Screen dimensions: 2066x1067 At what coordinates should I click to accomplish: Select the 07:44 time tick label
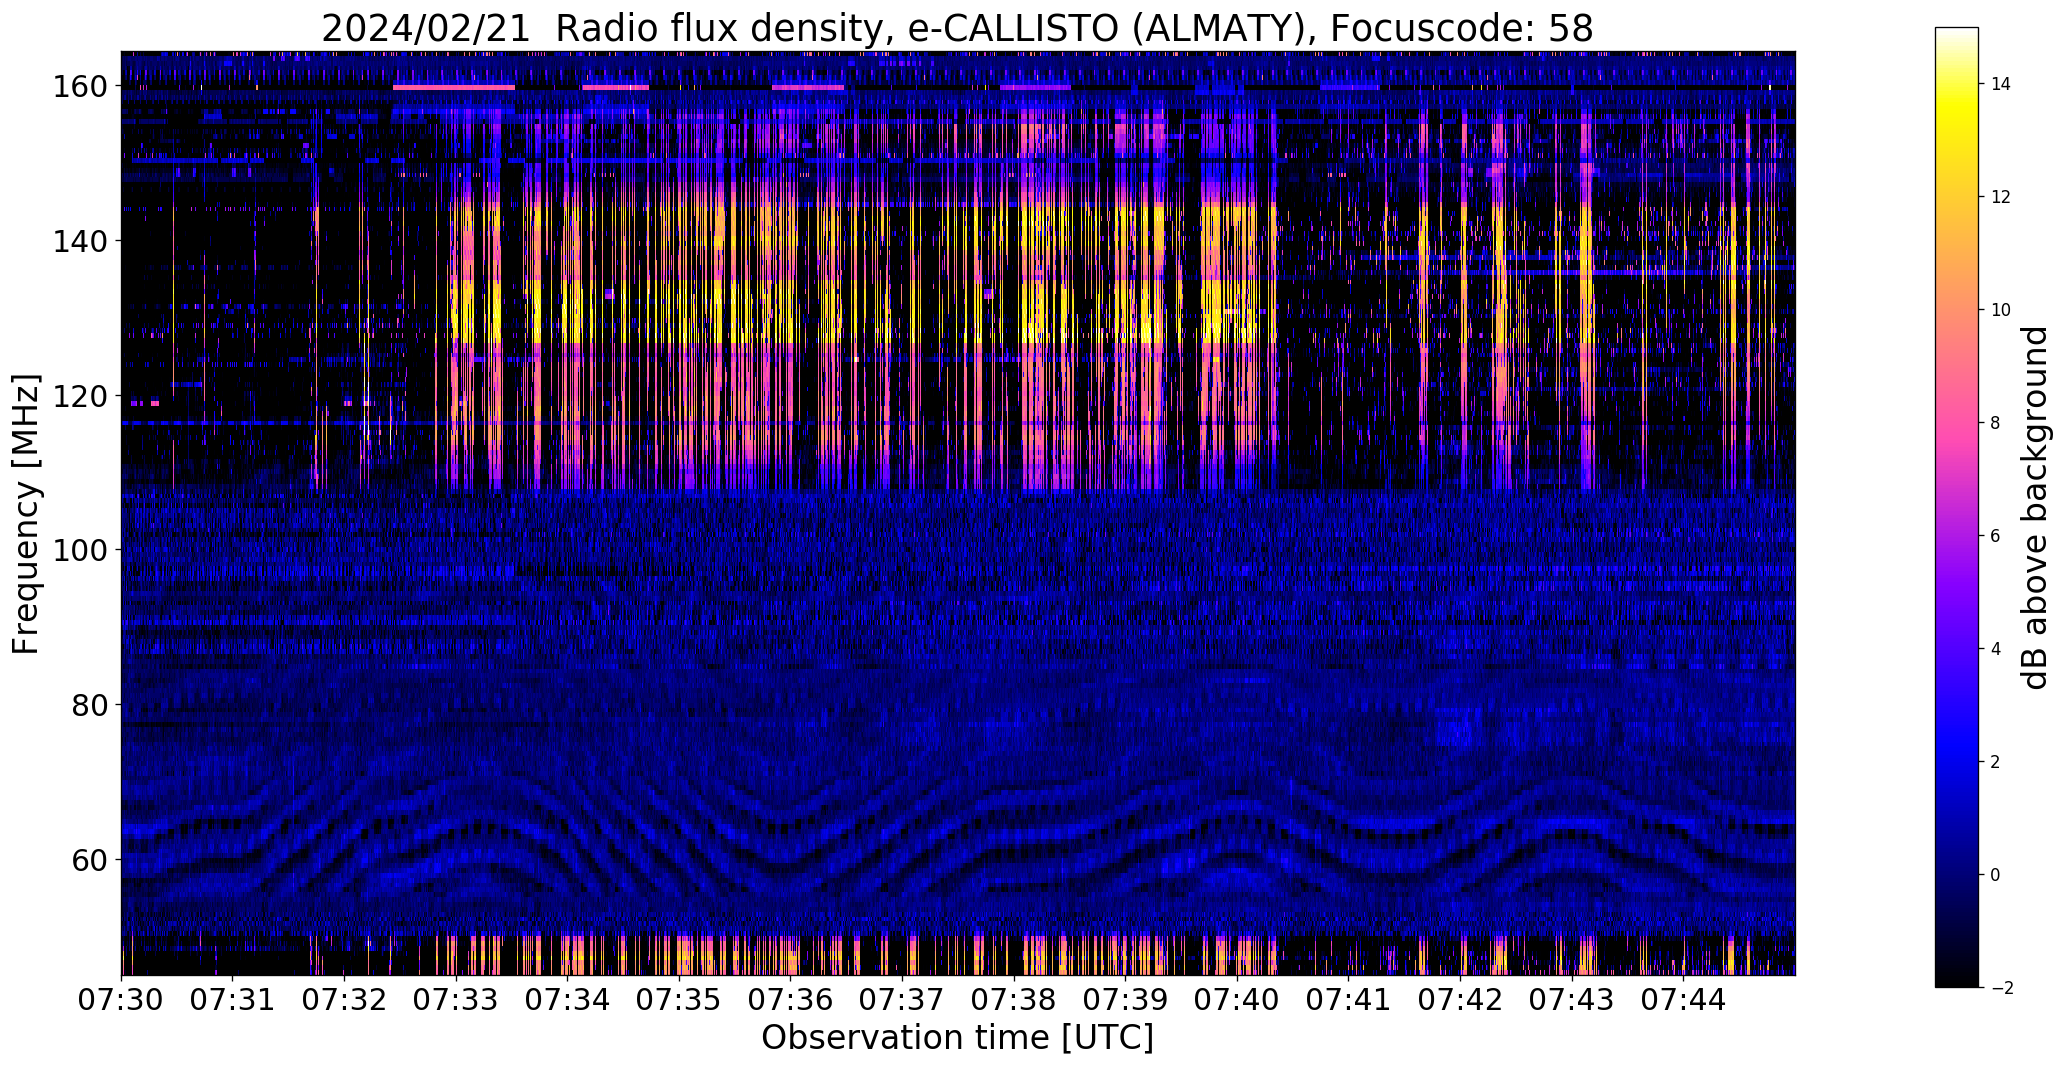click(x=1684, y=1000)
